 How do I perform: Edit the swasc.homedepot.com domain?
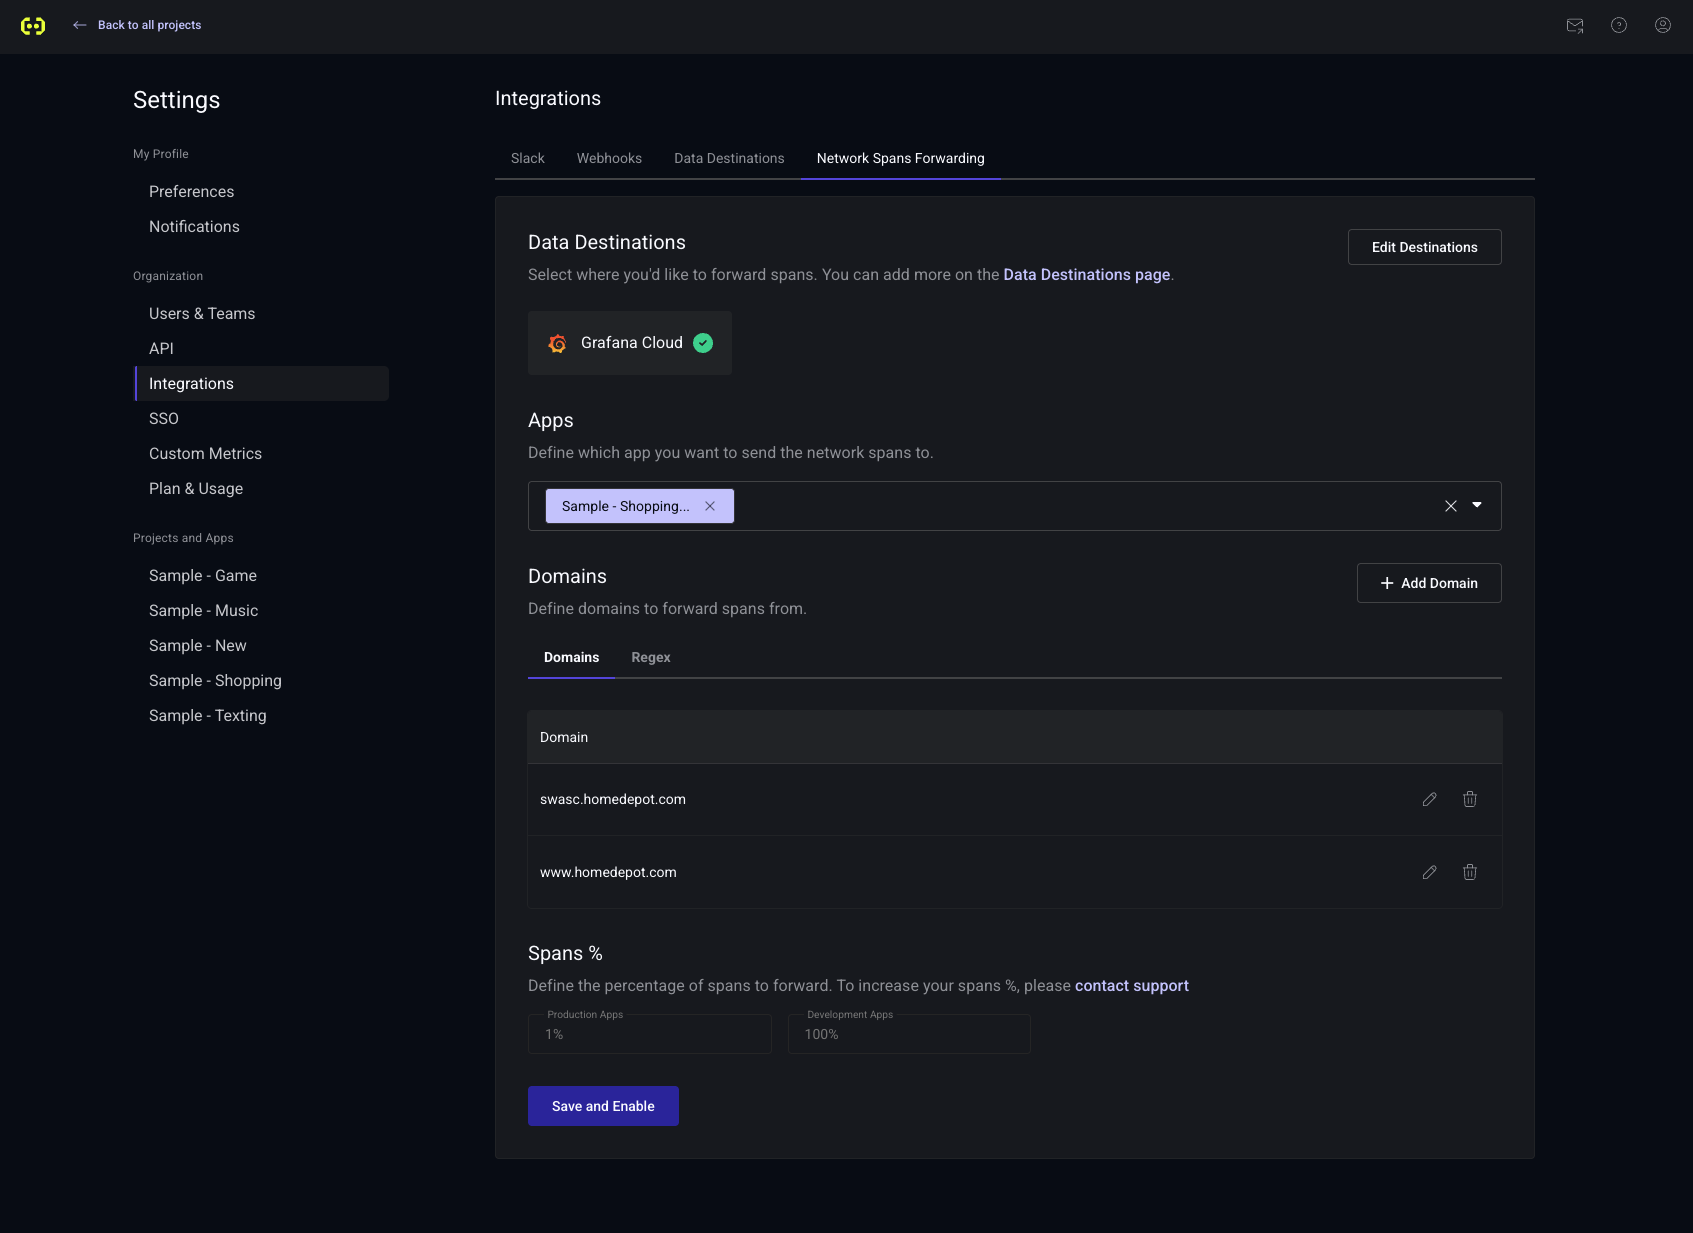pyautogui.click(x=1429, y=799)
